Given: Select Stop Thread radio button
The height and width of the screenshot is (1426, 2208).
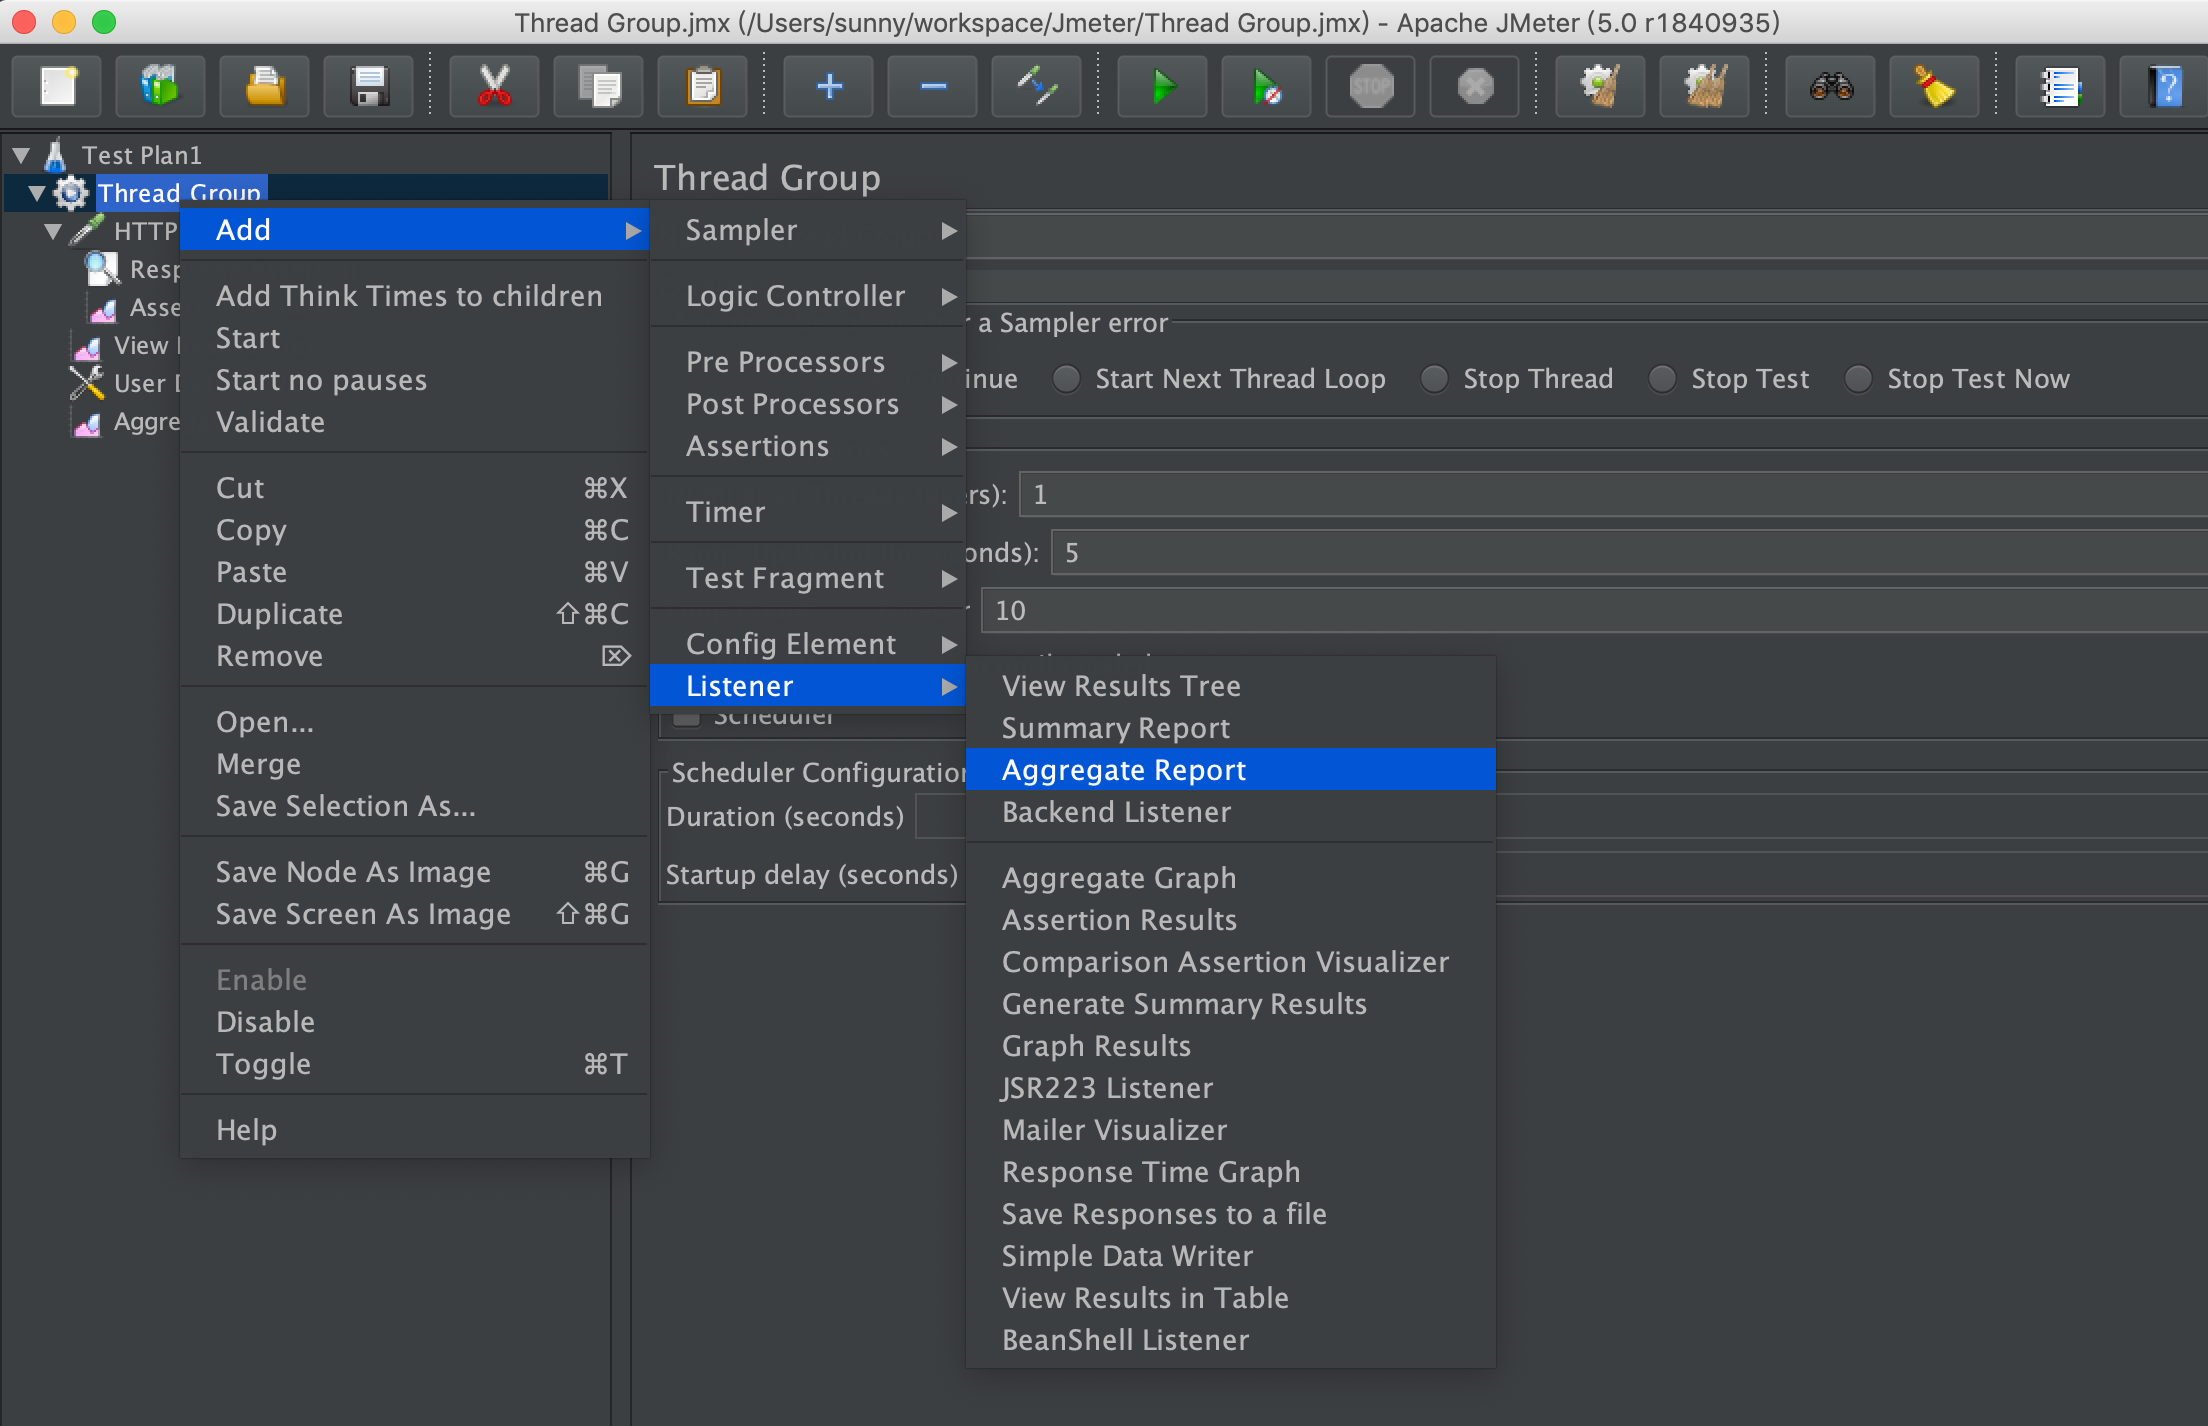Looking at the screenshot, I should pyautogui.click(x=1435, y=379).
